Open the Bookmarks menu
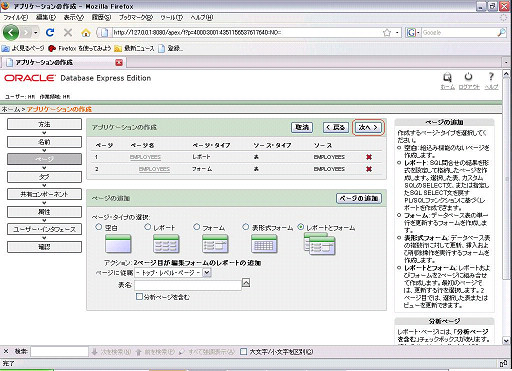Screen dimensions: 512x371 [x=136, y=17]
